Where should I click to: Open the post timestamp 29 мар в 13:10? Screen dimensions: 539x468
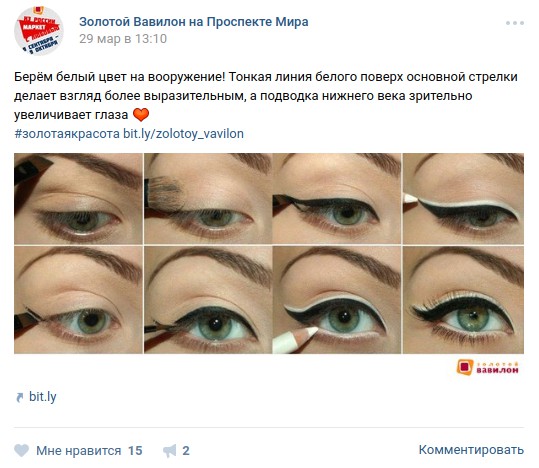[123, 39]
